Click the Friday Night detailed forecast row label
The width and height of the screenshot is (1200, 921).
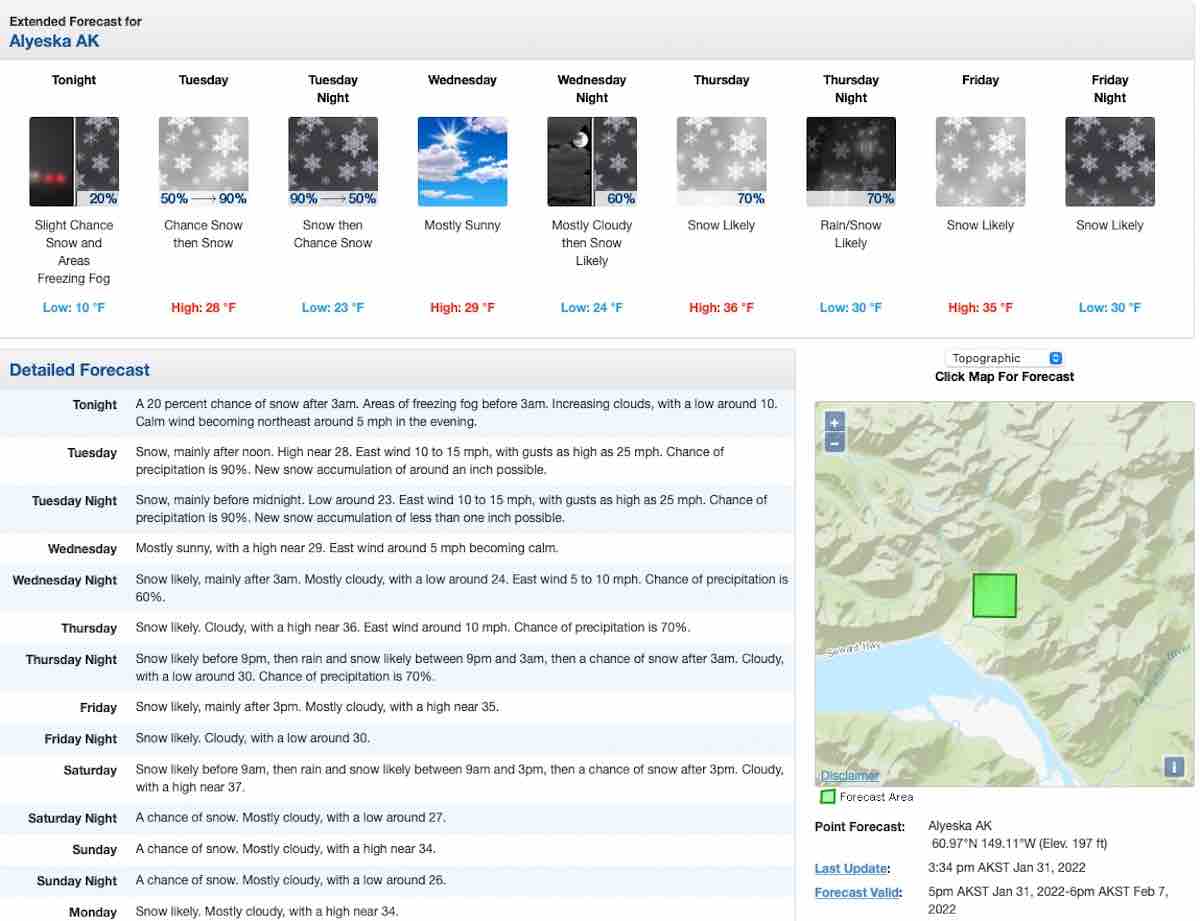point(81,739)
